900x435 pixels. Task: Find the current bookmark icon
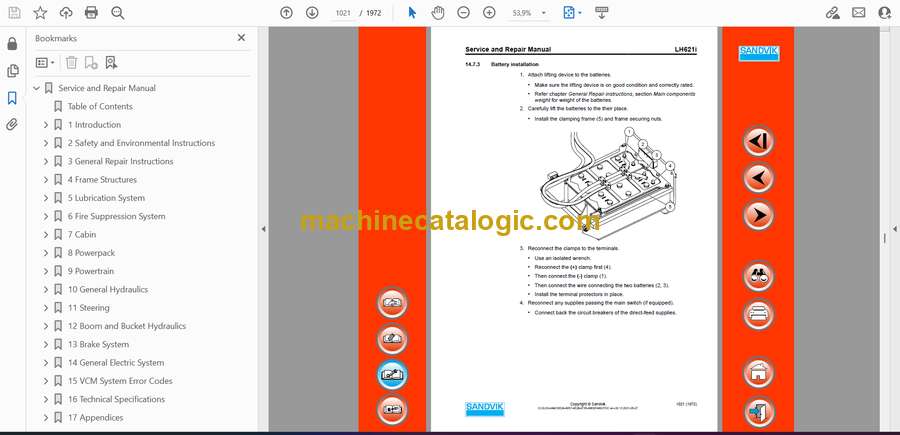click(111, 63)
